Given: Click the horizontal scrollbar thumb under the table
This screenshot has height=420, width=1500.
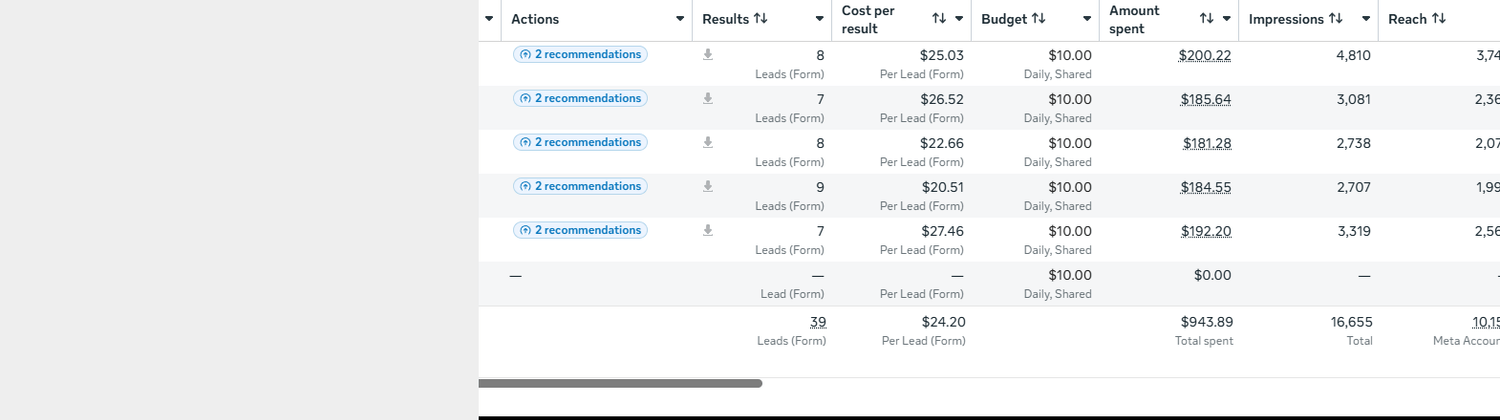Looking at the screenshot, I should tap(620, 383).
